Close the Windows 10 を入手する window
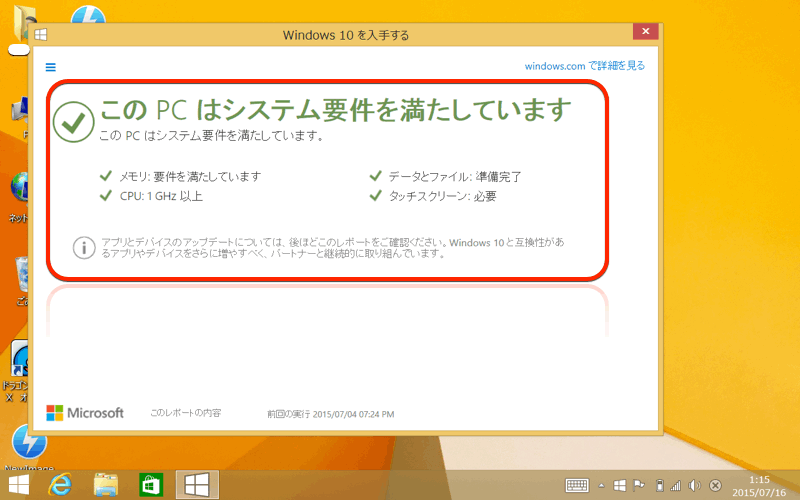The height and width of the screenshot is (500, 800). click(x=645, y=34)
